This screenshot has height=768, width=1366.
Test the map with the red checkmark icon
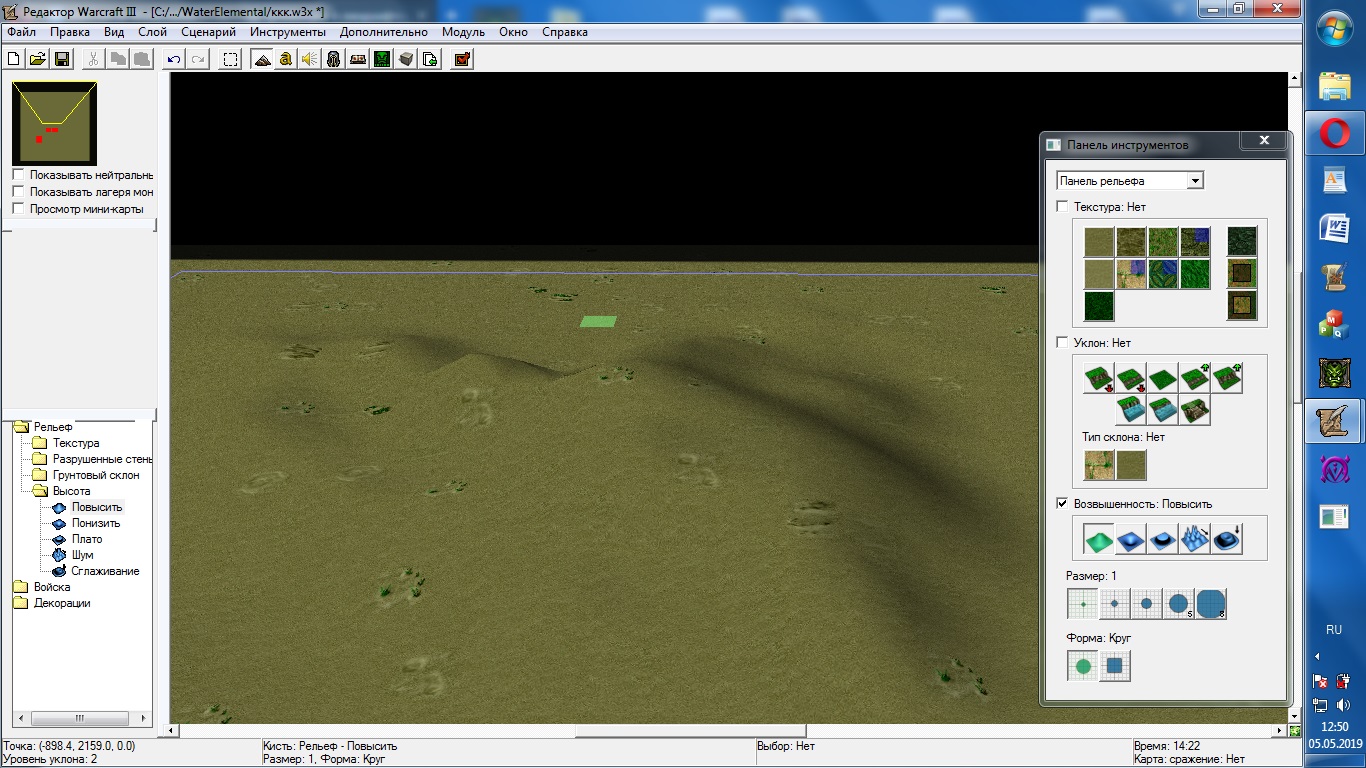[462, 59]
